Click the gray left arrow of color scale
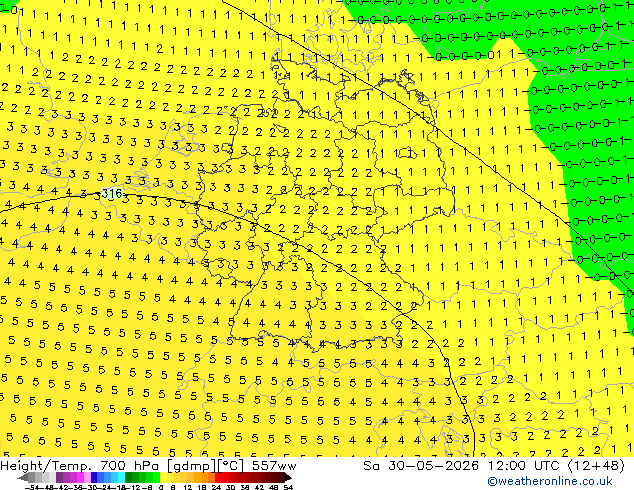This screenshot has width=634, height=490. [x=22, y=477]
